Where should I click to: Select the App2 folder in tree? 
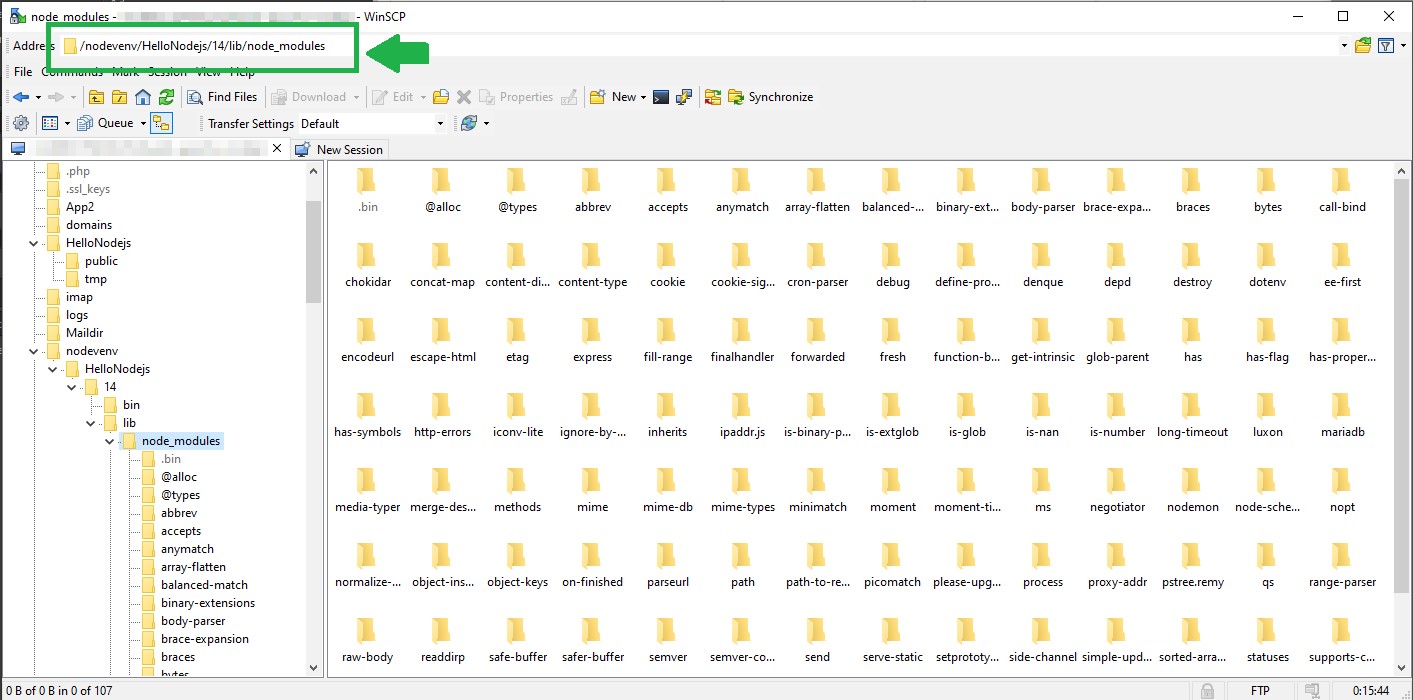coord(80,207)
